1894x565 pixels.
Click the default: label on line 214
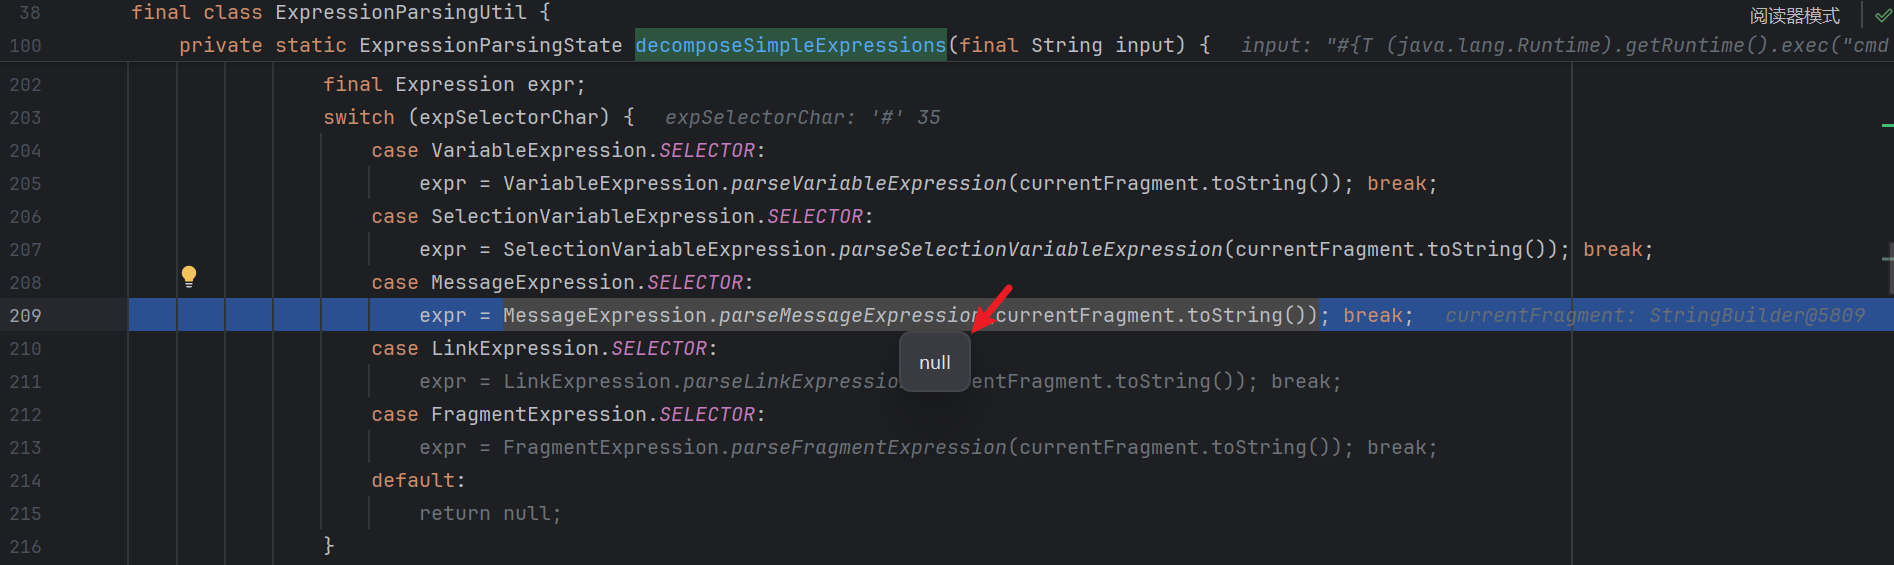pos(418,480)
